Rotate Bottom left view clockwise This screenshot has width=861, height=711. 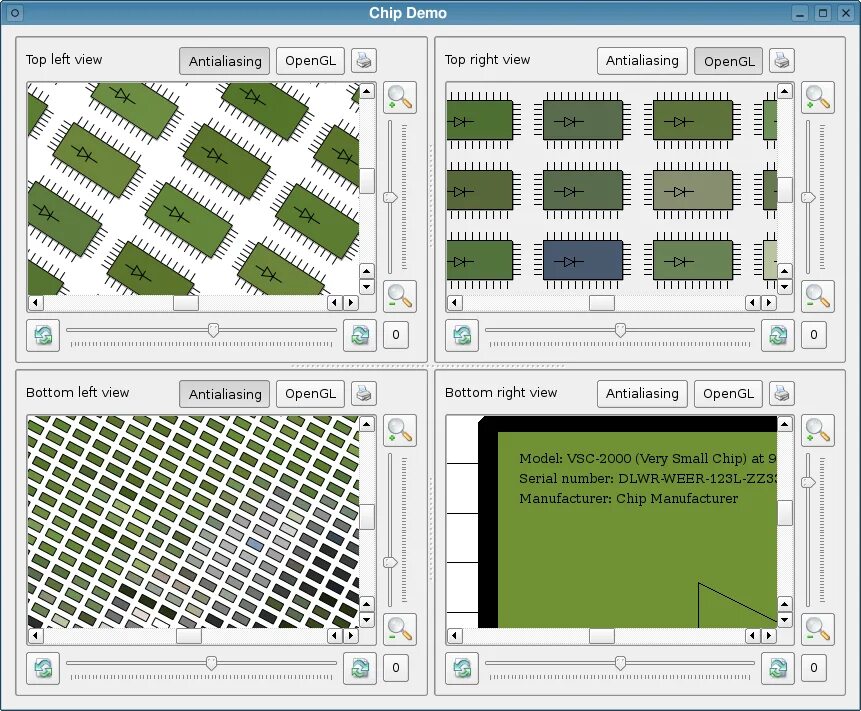[360, 668]
